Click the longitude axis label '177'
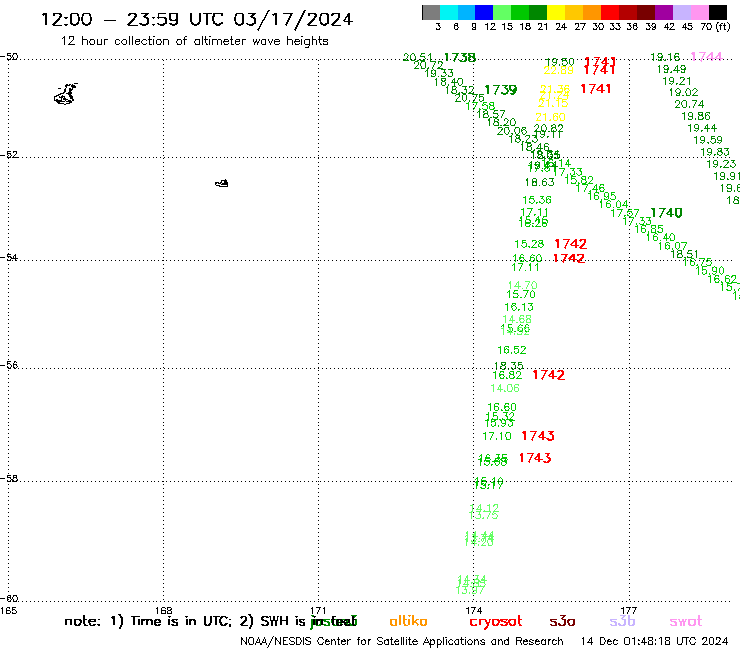This screenshot has height=650, width=740. (629, 610)
